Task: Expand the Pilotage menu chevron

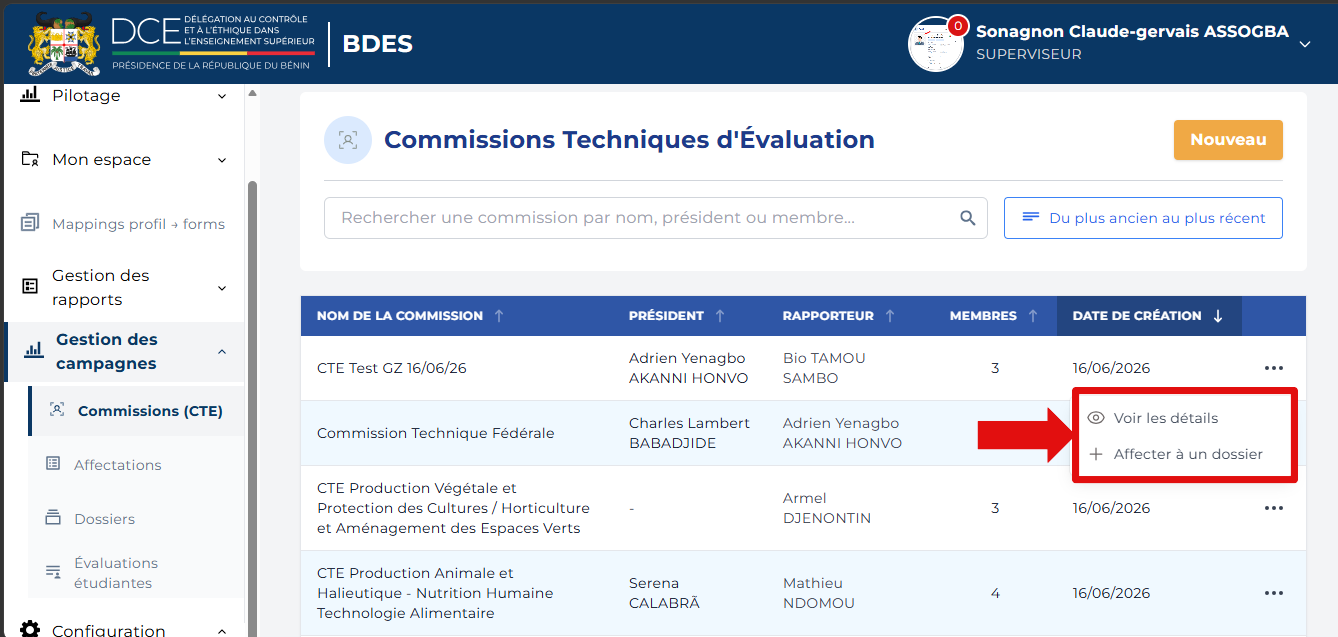Action: point(222,96)
